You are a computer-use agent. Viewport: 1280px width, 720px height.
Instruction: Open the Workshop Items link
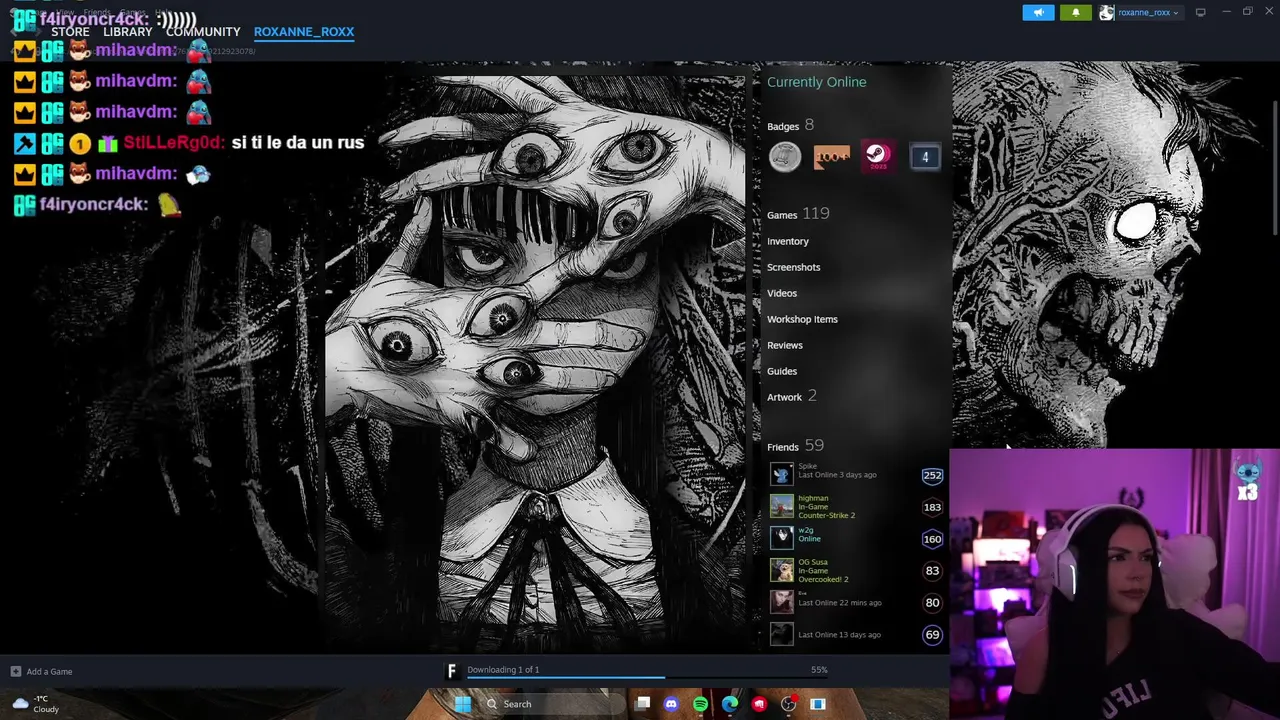tap(802, 319)
